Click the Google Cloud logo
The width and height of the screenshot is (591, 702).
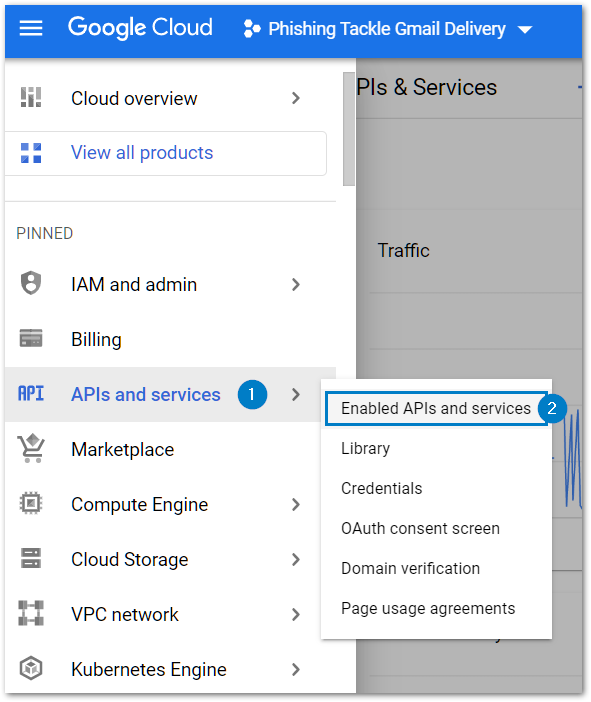pos(140,28)
